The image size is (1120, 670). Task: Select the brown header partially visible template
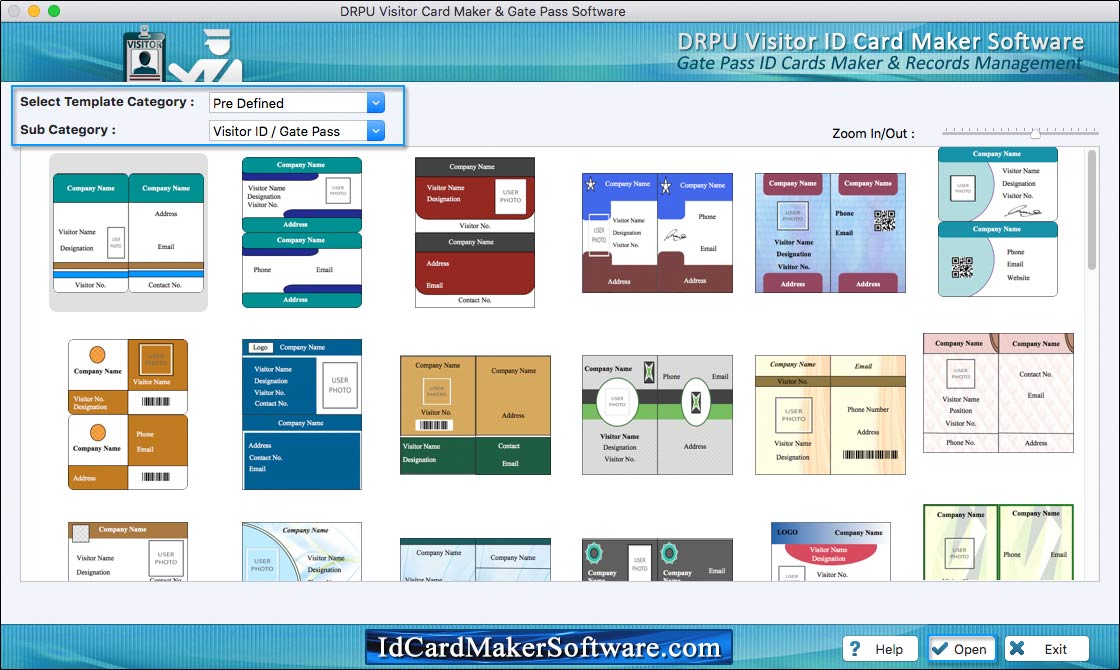coord(128,551)
